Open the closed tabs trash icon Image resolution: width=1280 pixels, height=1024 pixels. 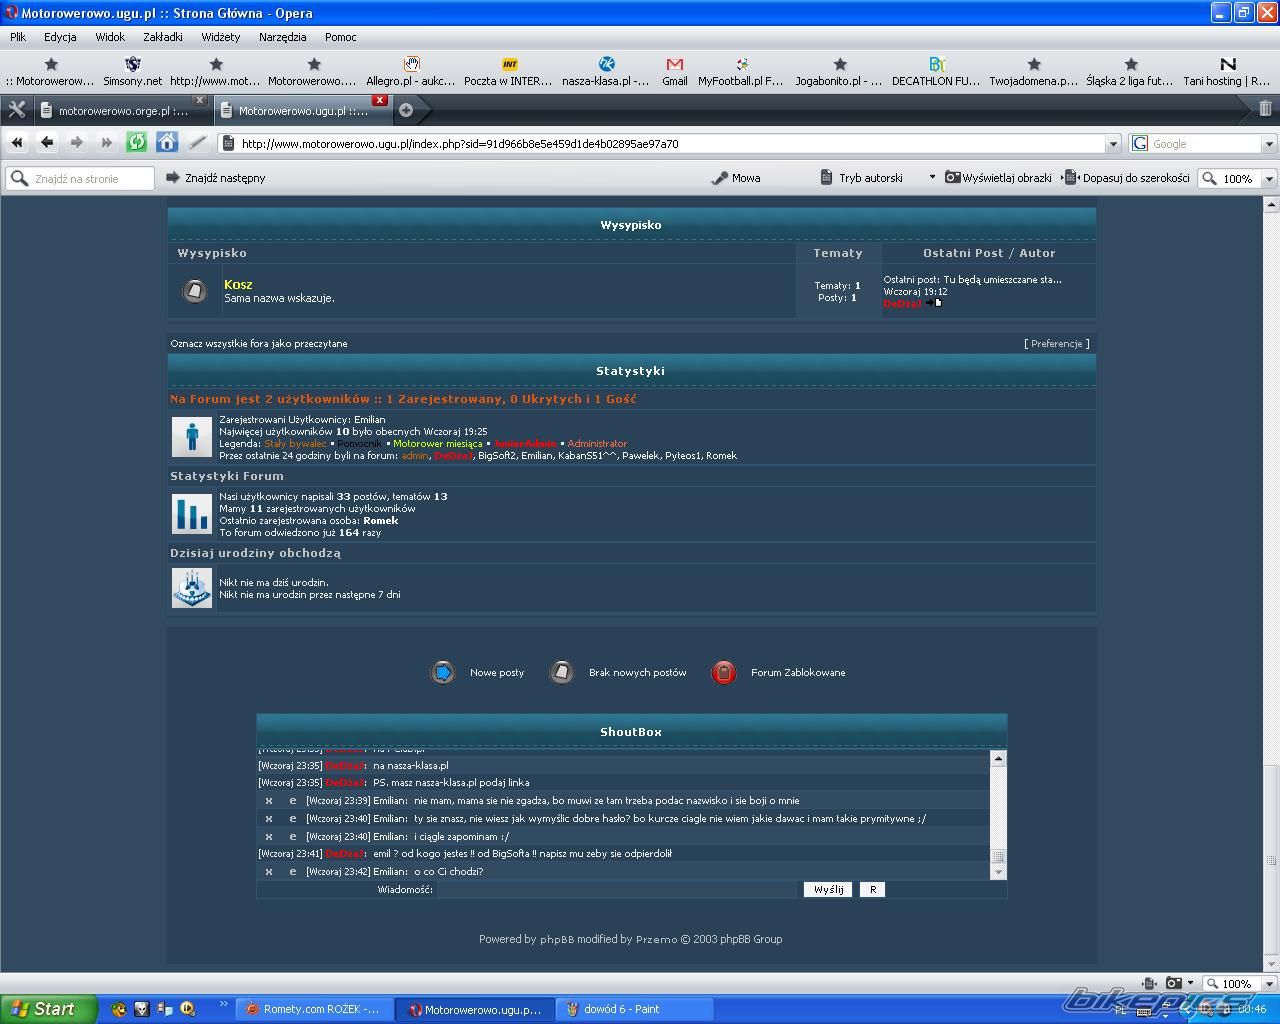[1265, 109]
